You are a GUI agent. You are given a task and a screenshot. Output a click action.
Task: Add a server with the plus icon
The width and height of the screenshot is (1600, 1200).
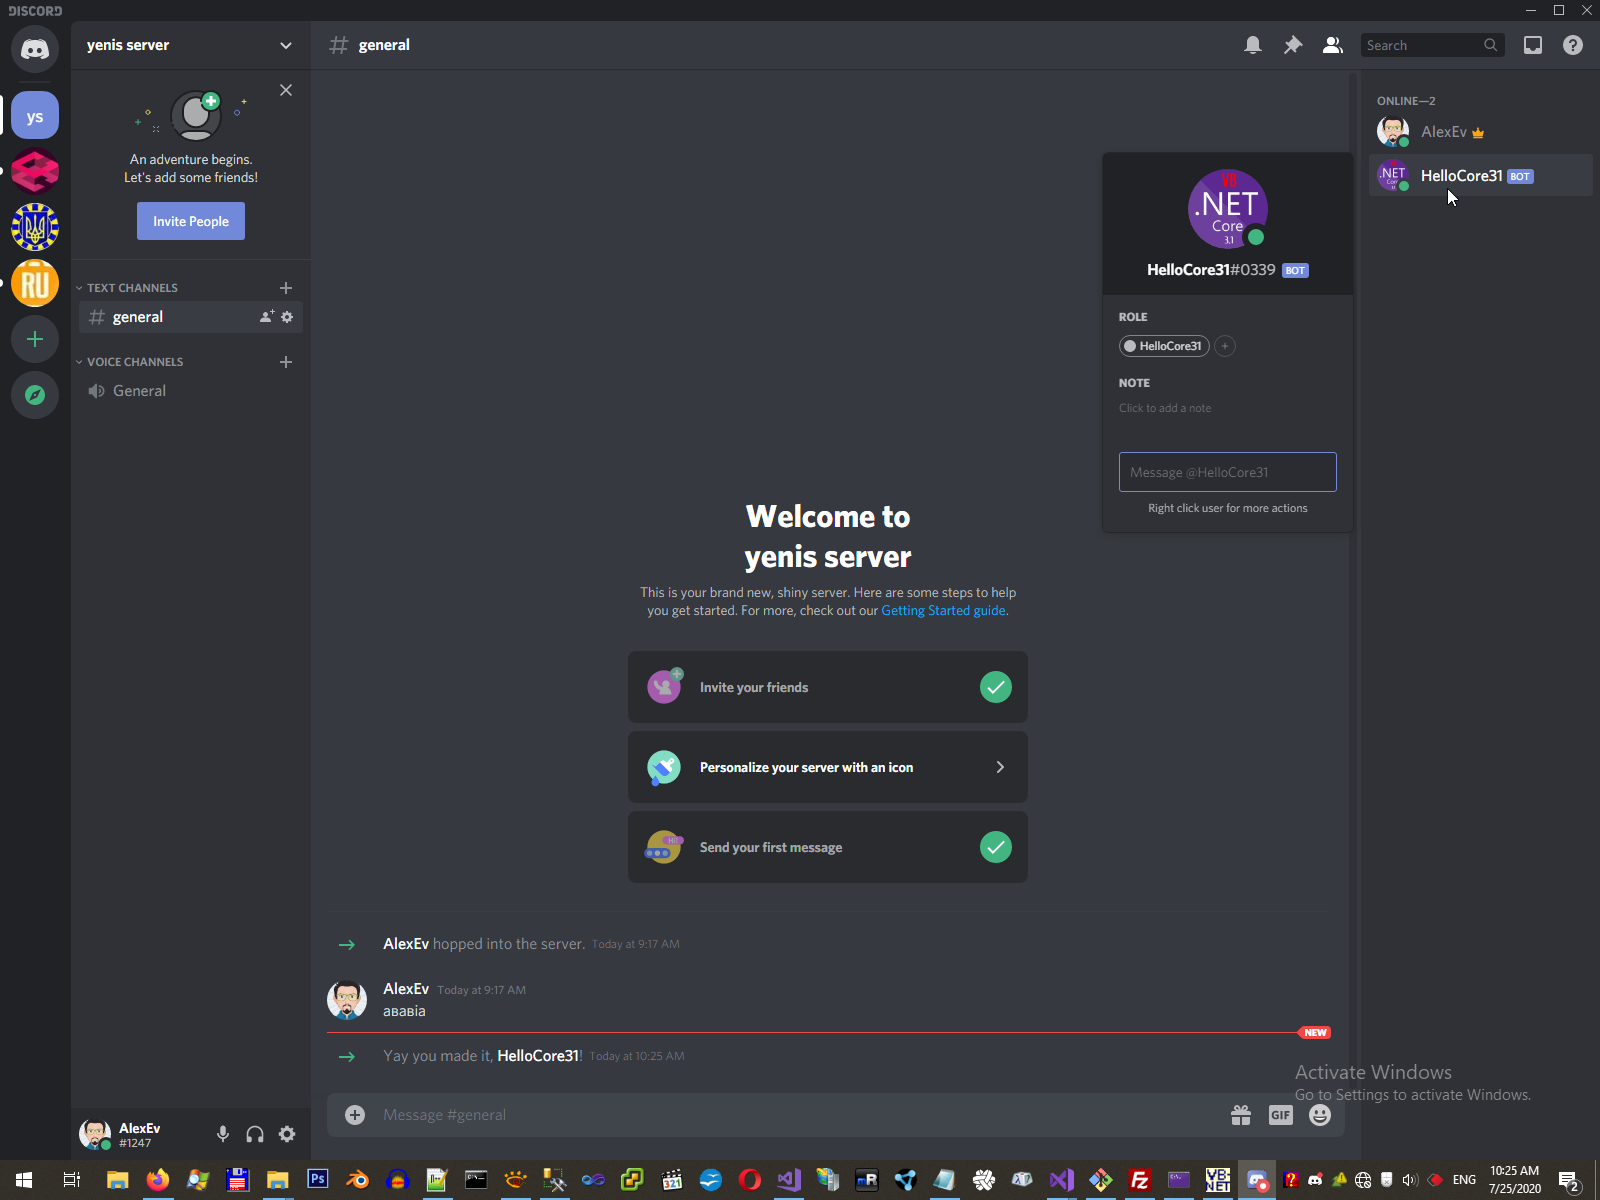coord(35,339)
